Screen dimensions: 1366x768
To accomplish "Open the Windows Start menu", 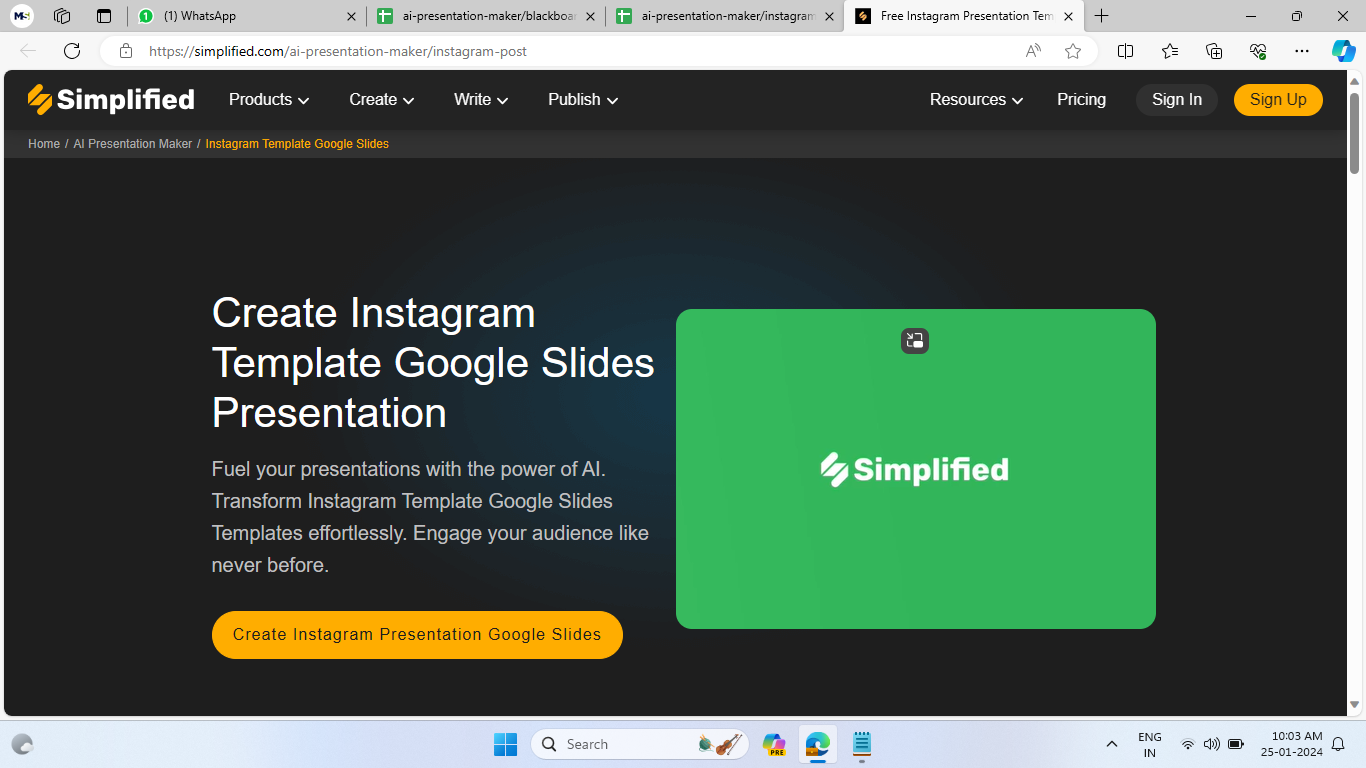I will pyautogui.click(x=505, y=744).
